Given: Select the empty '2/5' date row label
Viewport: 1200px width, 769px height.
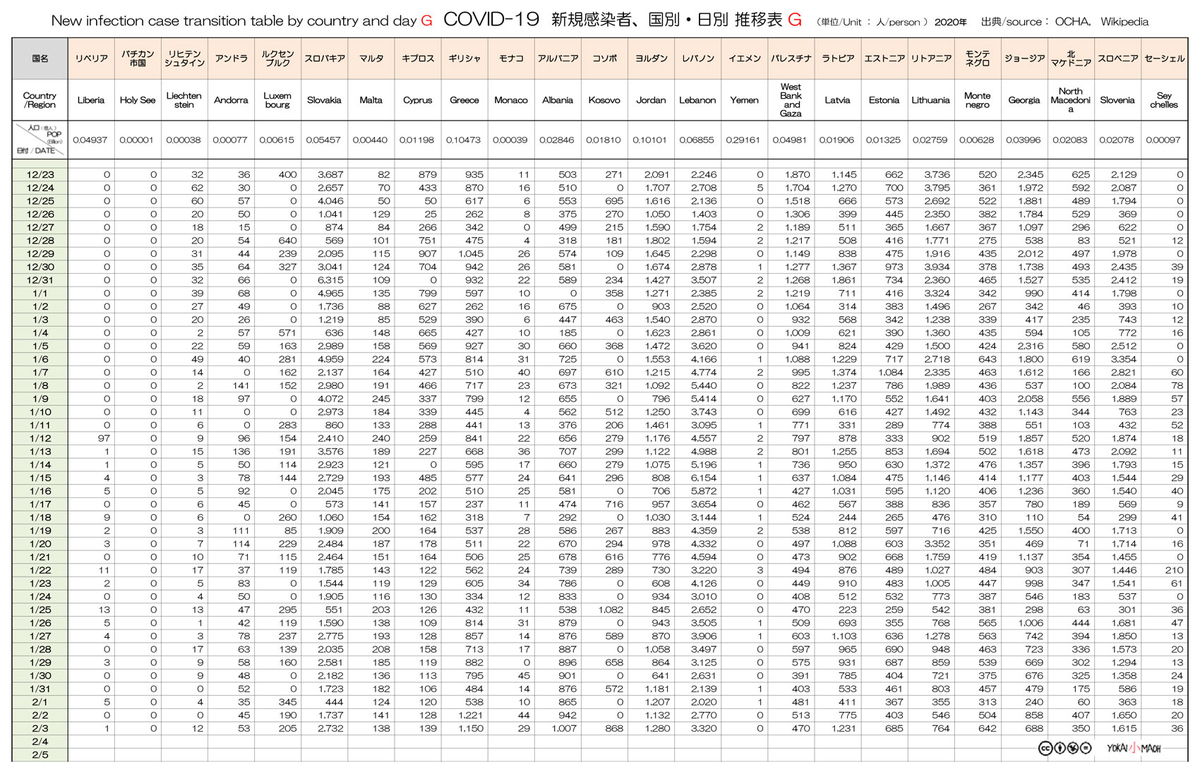Looking at the screenshot, I should pos(39,755).
